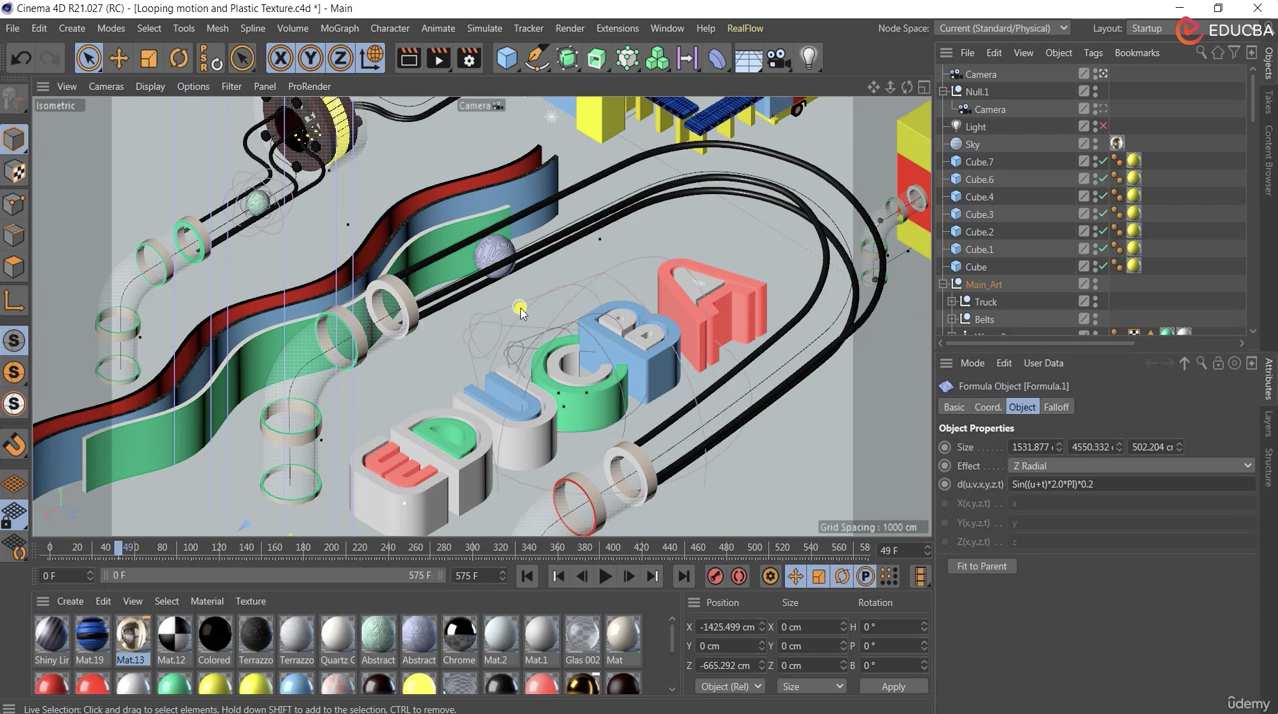
Task: Toggle the X-axis lock in the toolbar
Action: click(280, 58)
